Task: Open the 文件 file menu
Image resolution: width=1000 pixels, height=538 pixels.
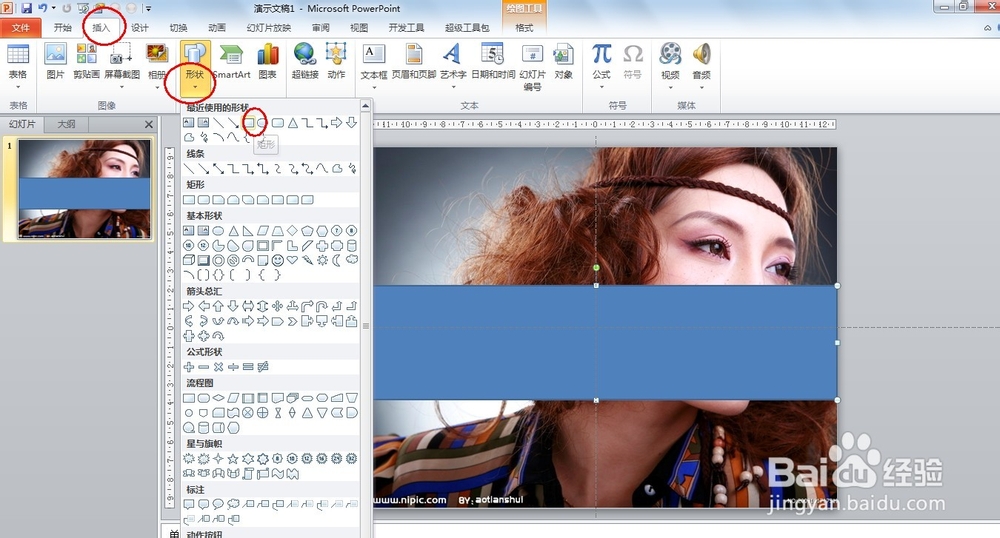Action: tap(21, 28)
